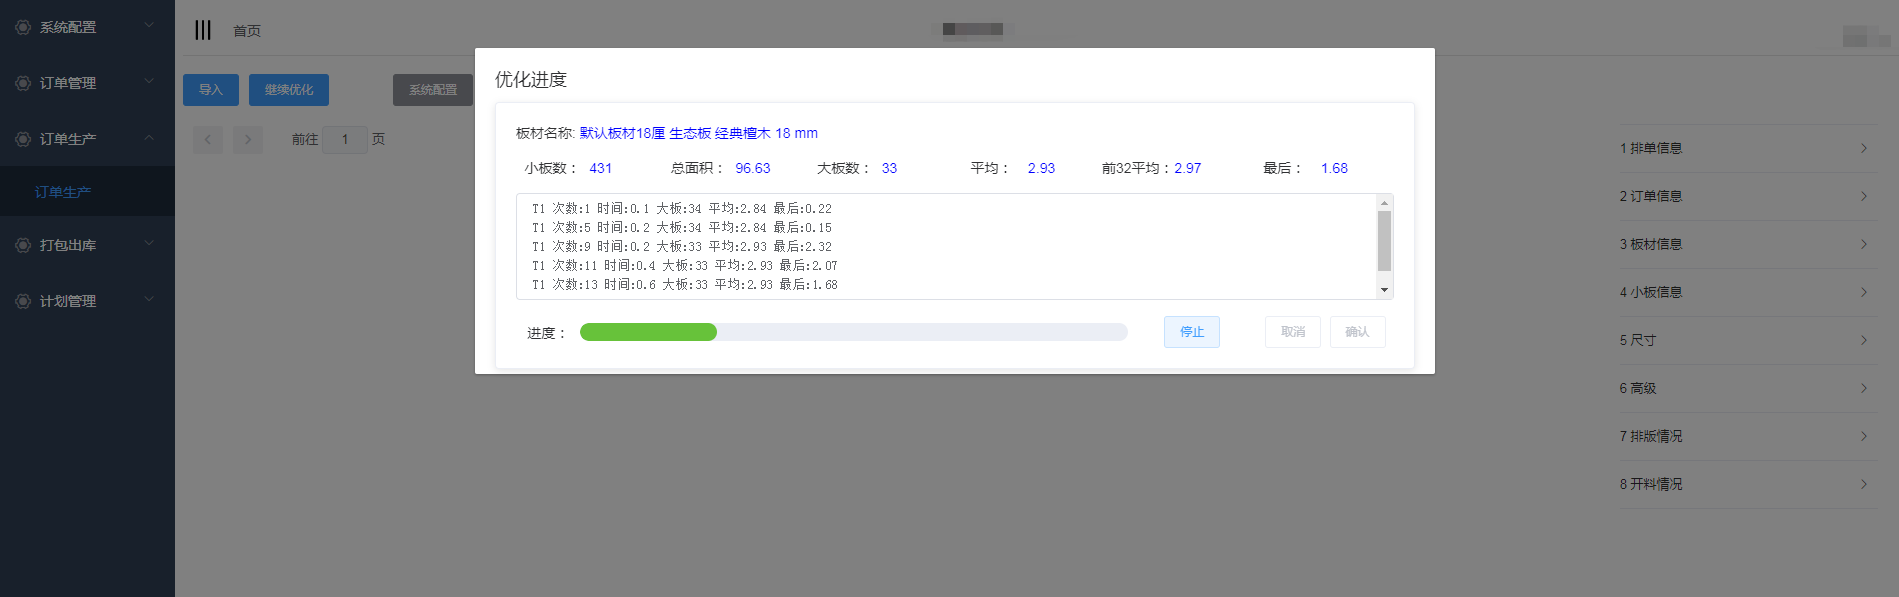Click the optimization progress bar
The height and width of the screenshot is (597, 1899).
pyautogui.click(x=853, y=332)
